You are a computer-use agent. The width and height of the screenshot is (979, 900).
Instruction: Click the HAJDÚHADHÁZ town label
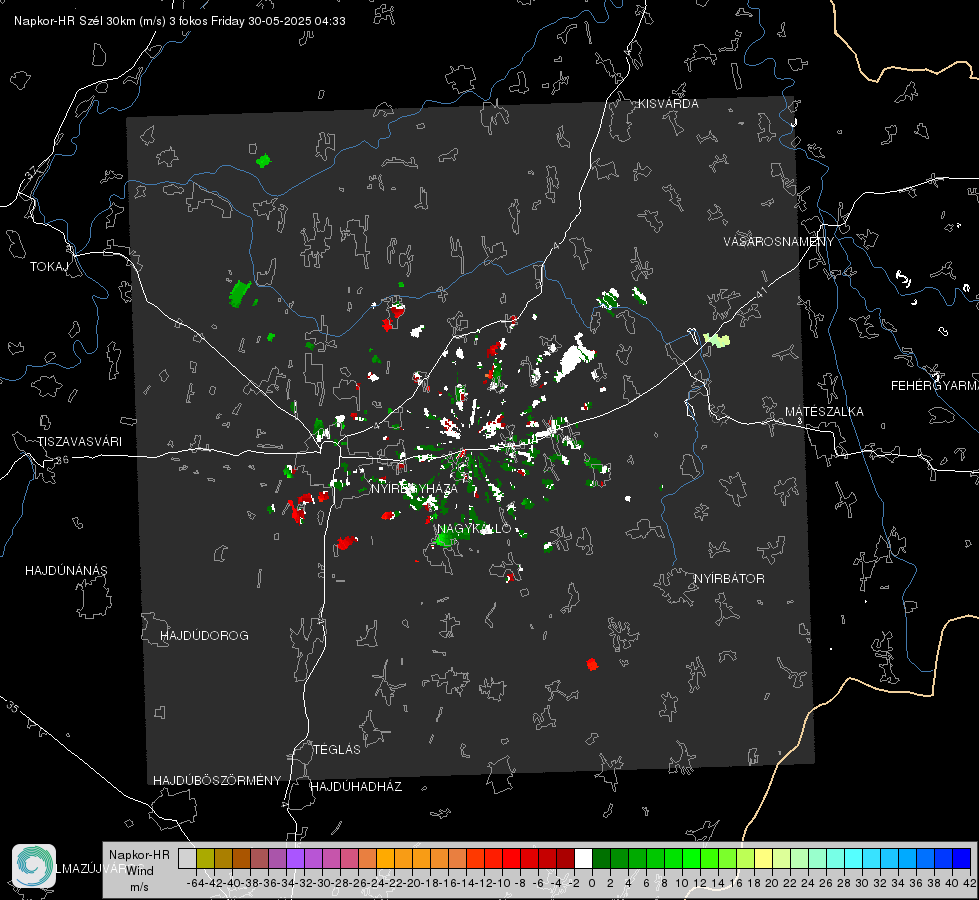click(x=356, y=787)
